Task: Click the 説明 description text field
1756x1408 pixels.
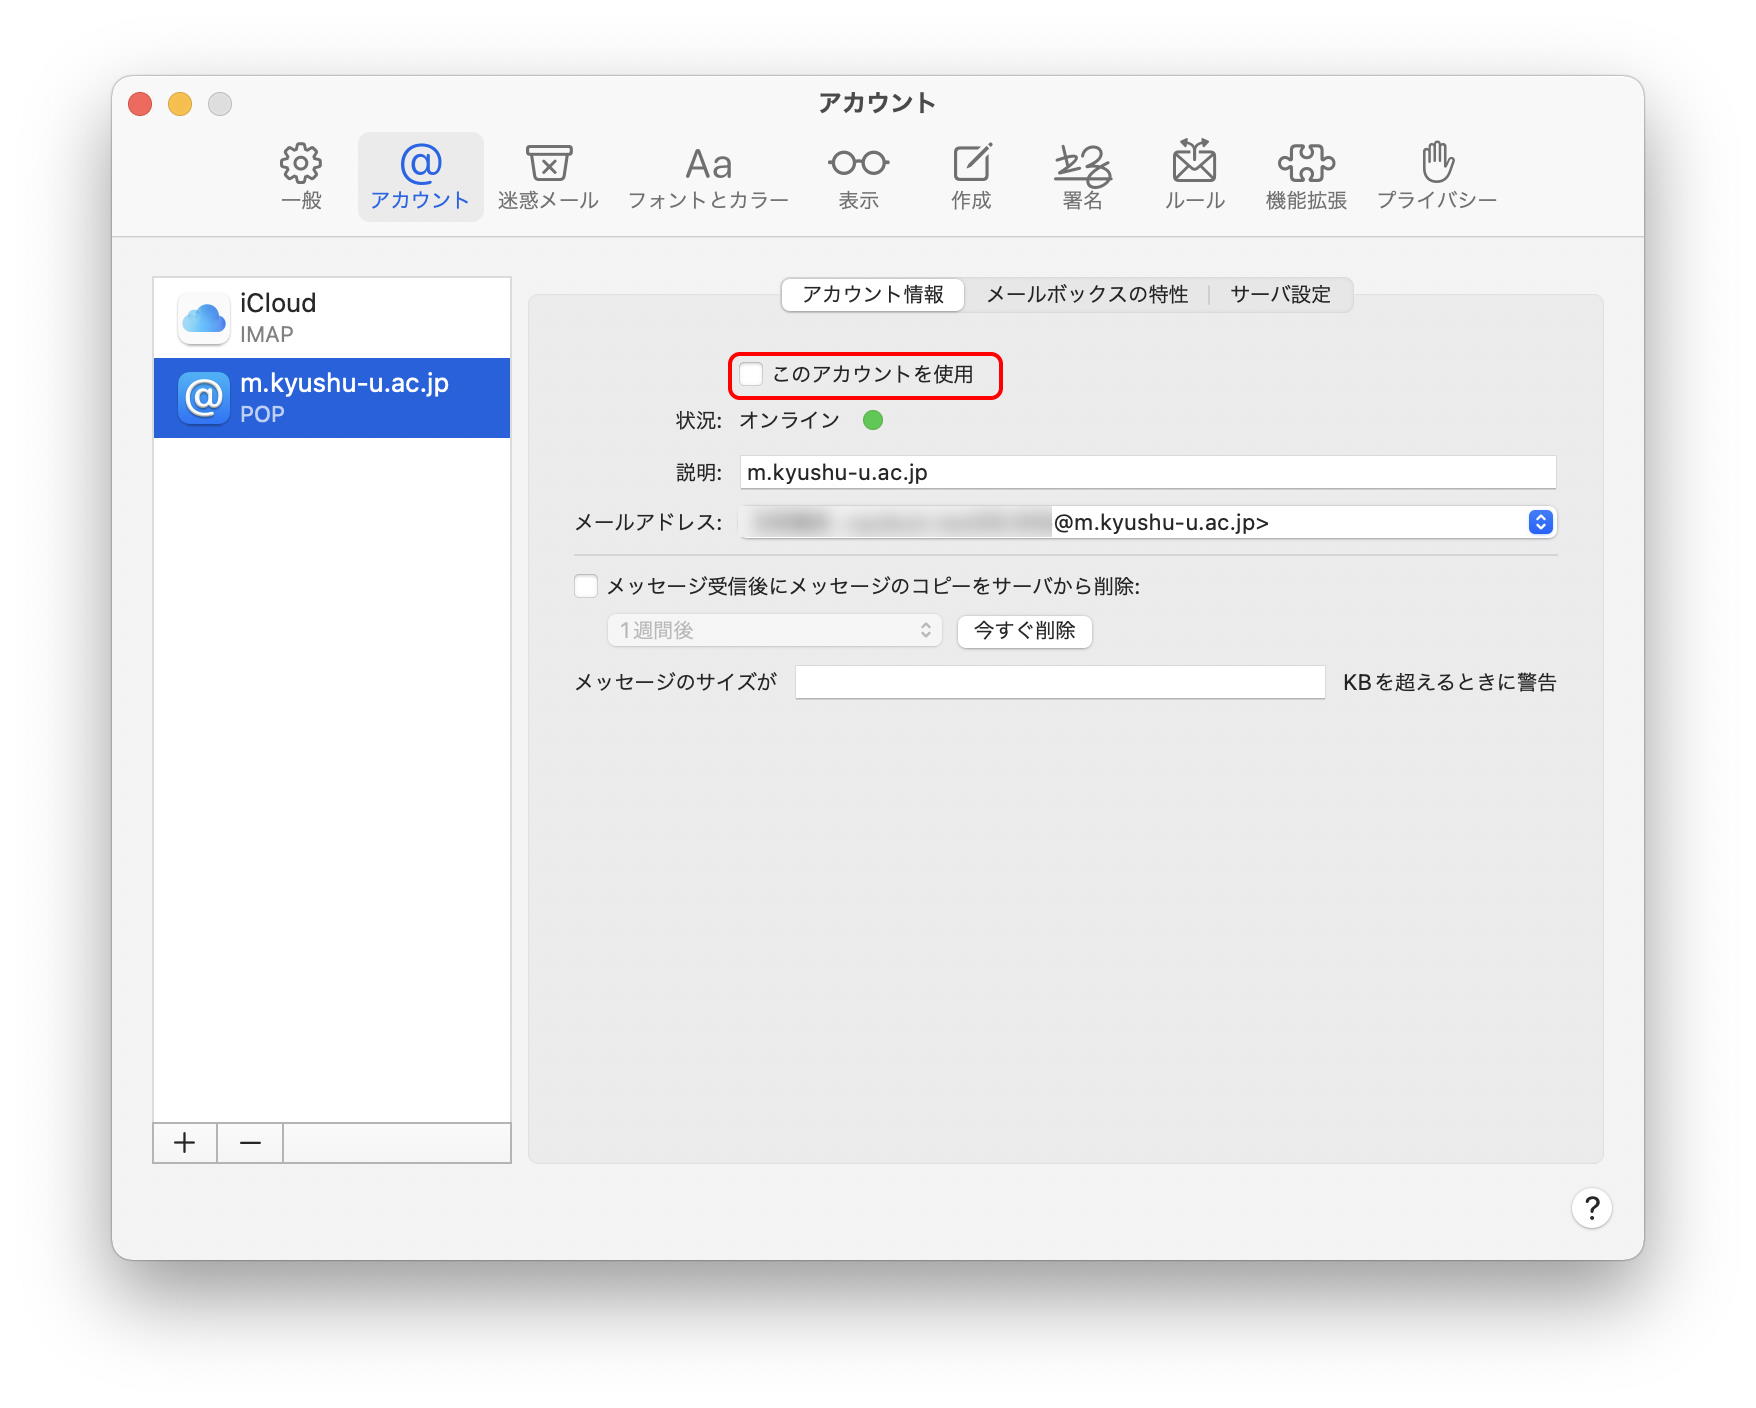Action: (x=1148, y=472)
